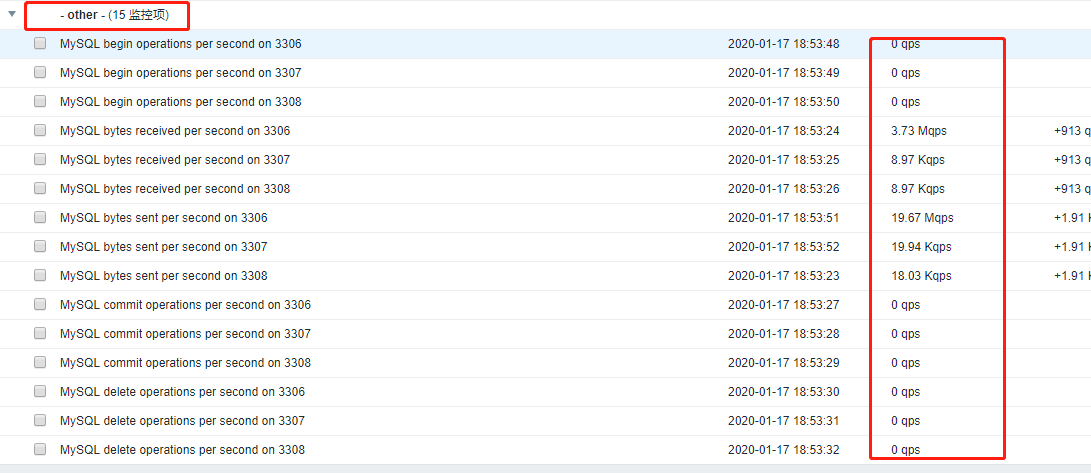The width and height of the screenshot is (1091, 473).
Task: Collapse the other group triangle
Action: [12, 14]
